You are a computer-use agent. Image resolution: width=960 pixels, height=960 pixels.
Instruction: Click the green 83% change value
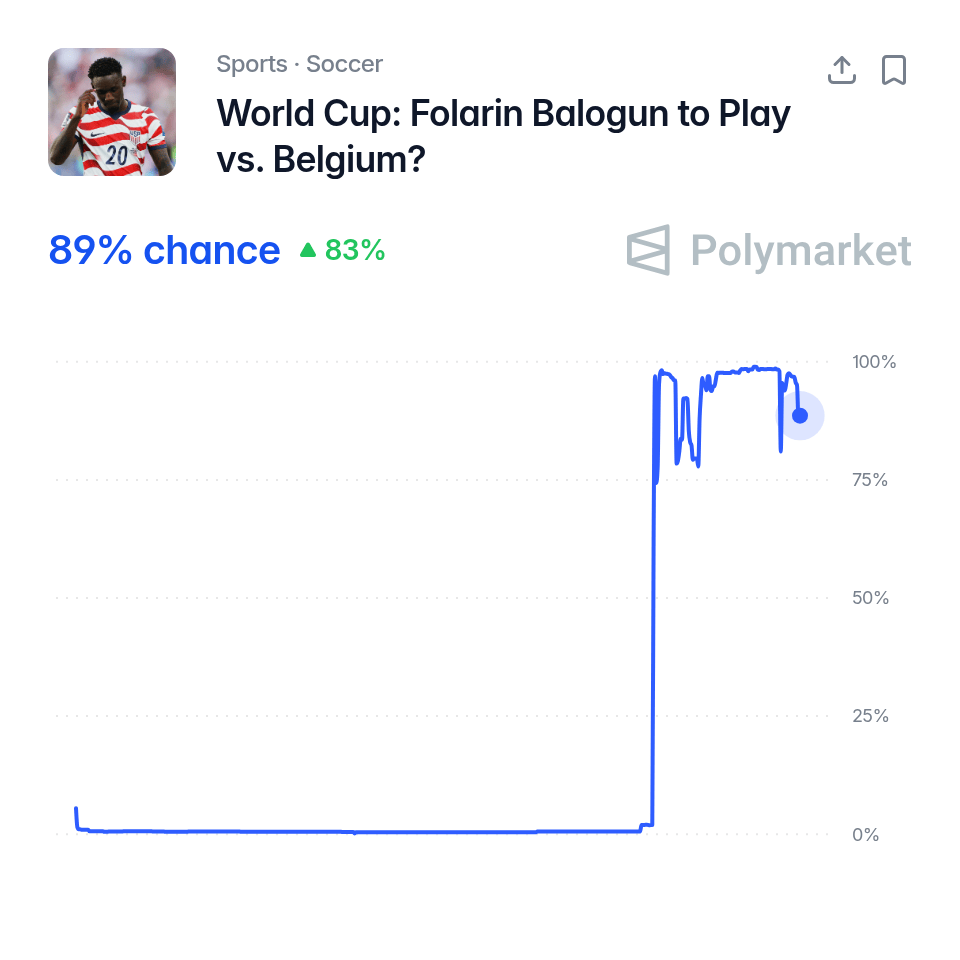(x=354, y=250)
